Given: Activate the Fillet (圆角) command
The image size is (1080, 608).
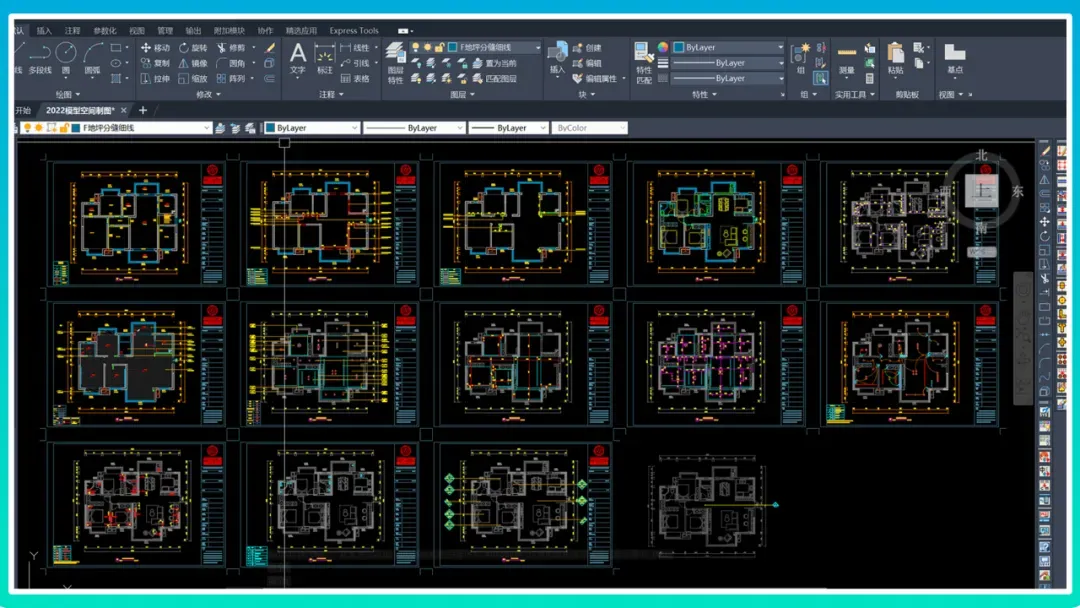Looking at the screenshot, I should 231,63.
